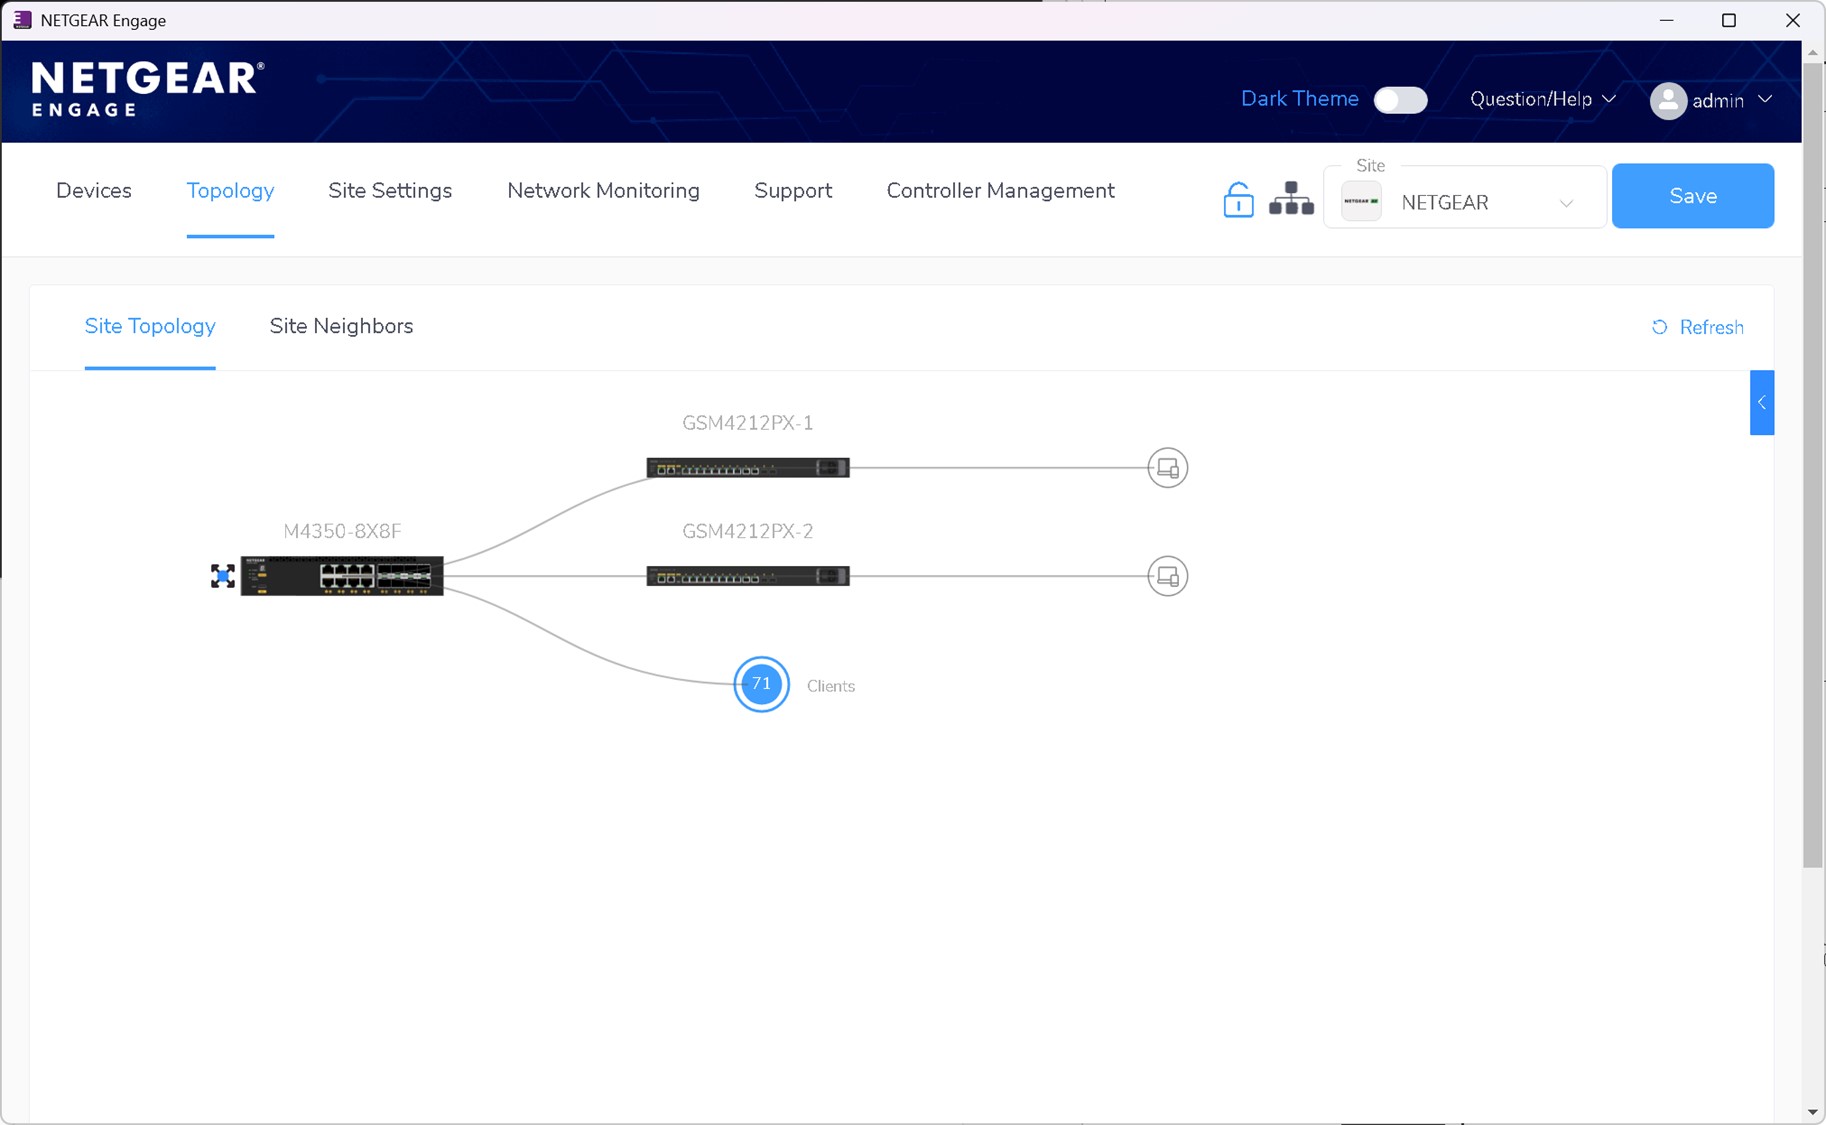1826x1125 pixels.
Task: Toggle the Dark Theme switch
Action: click(x=1400, y=100)
